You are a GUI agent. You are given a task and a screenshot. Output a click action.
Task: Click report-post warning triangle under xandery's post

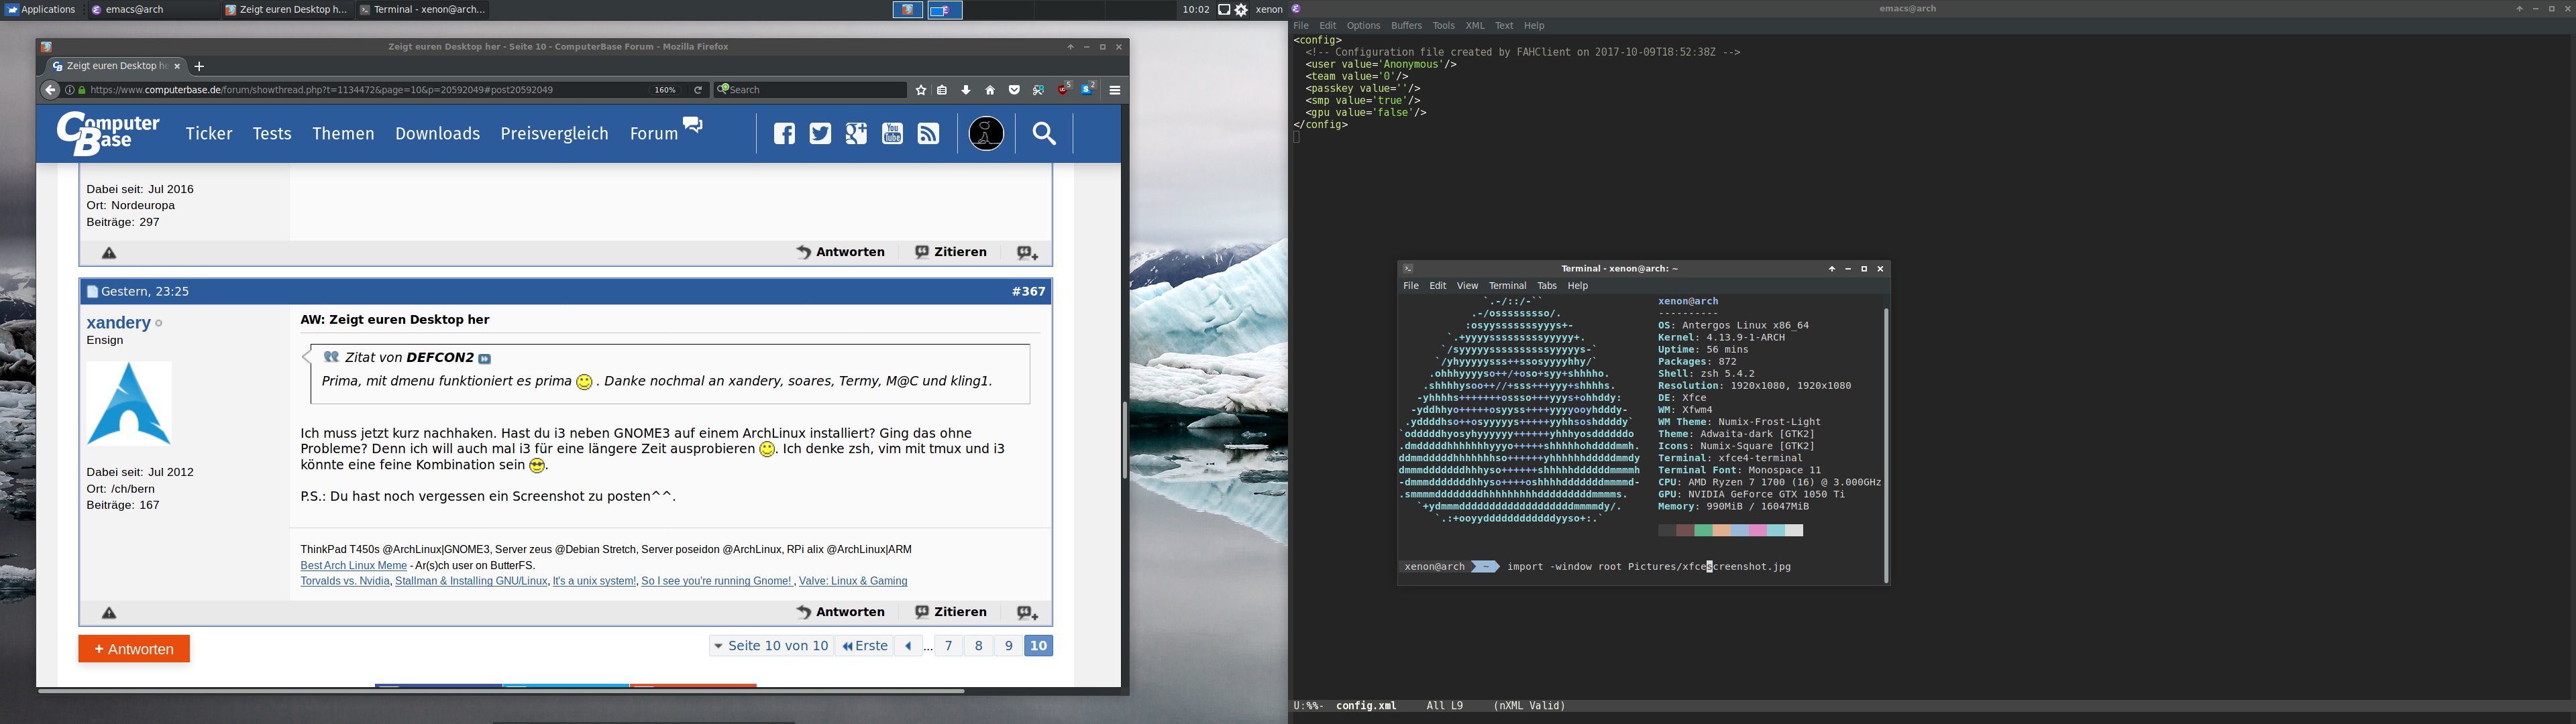110,613
